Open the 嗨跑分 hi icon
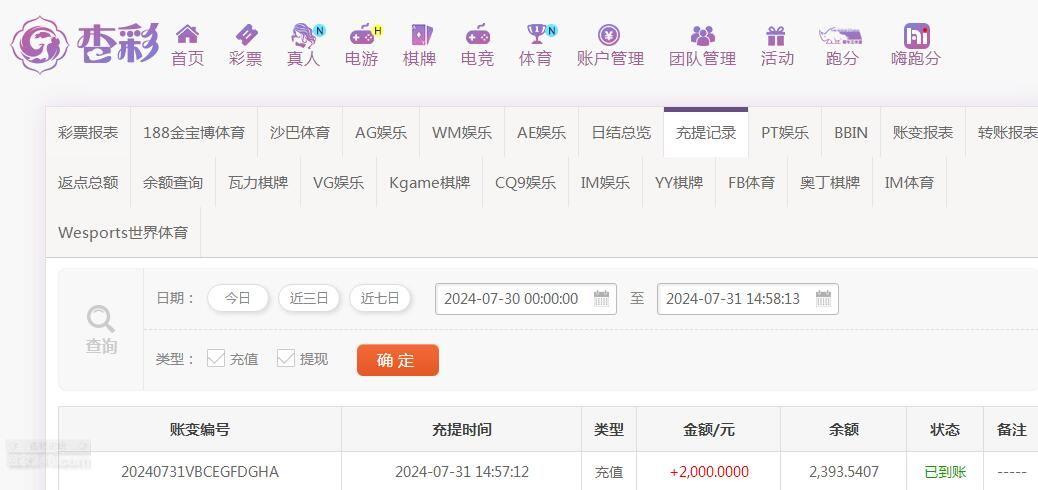This screenshot has height=490, width=1038. [916, 36]
